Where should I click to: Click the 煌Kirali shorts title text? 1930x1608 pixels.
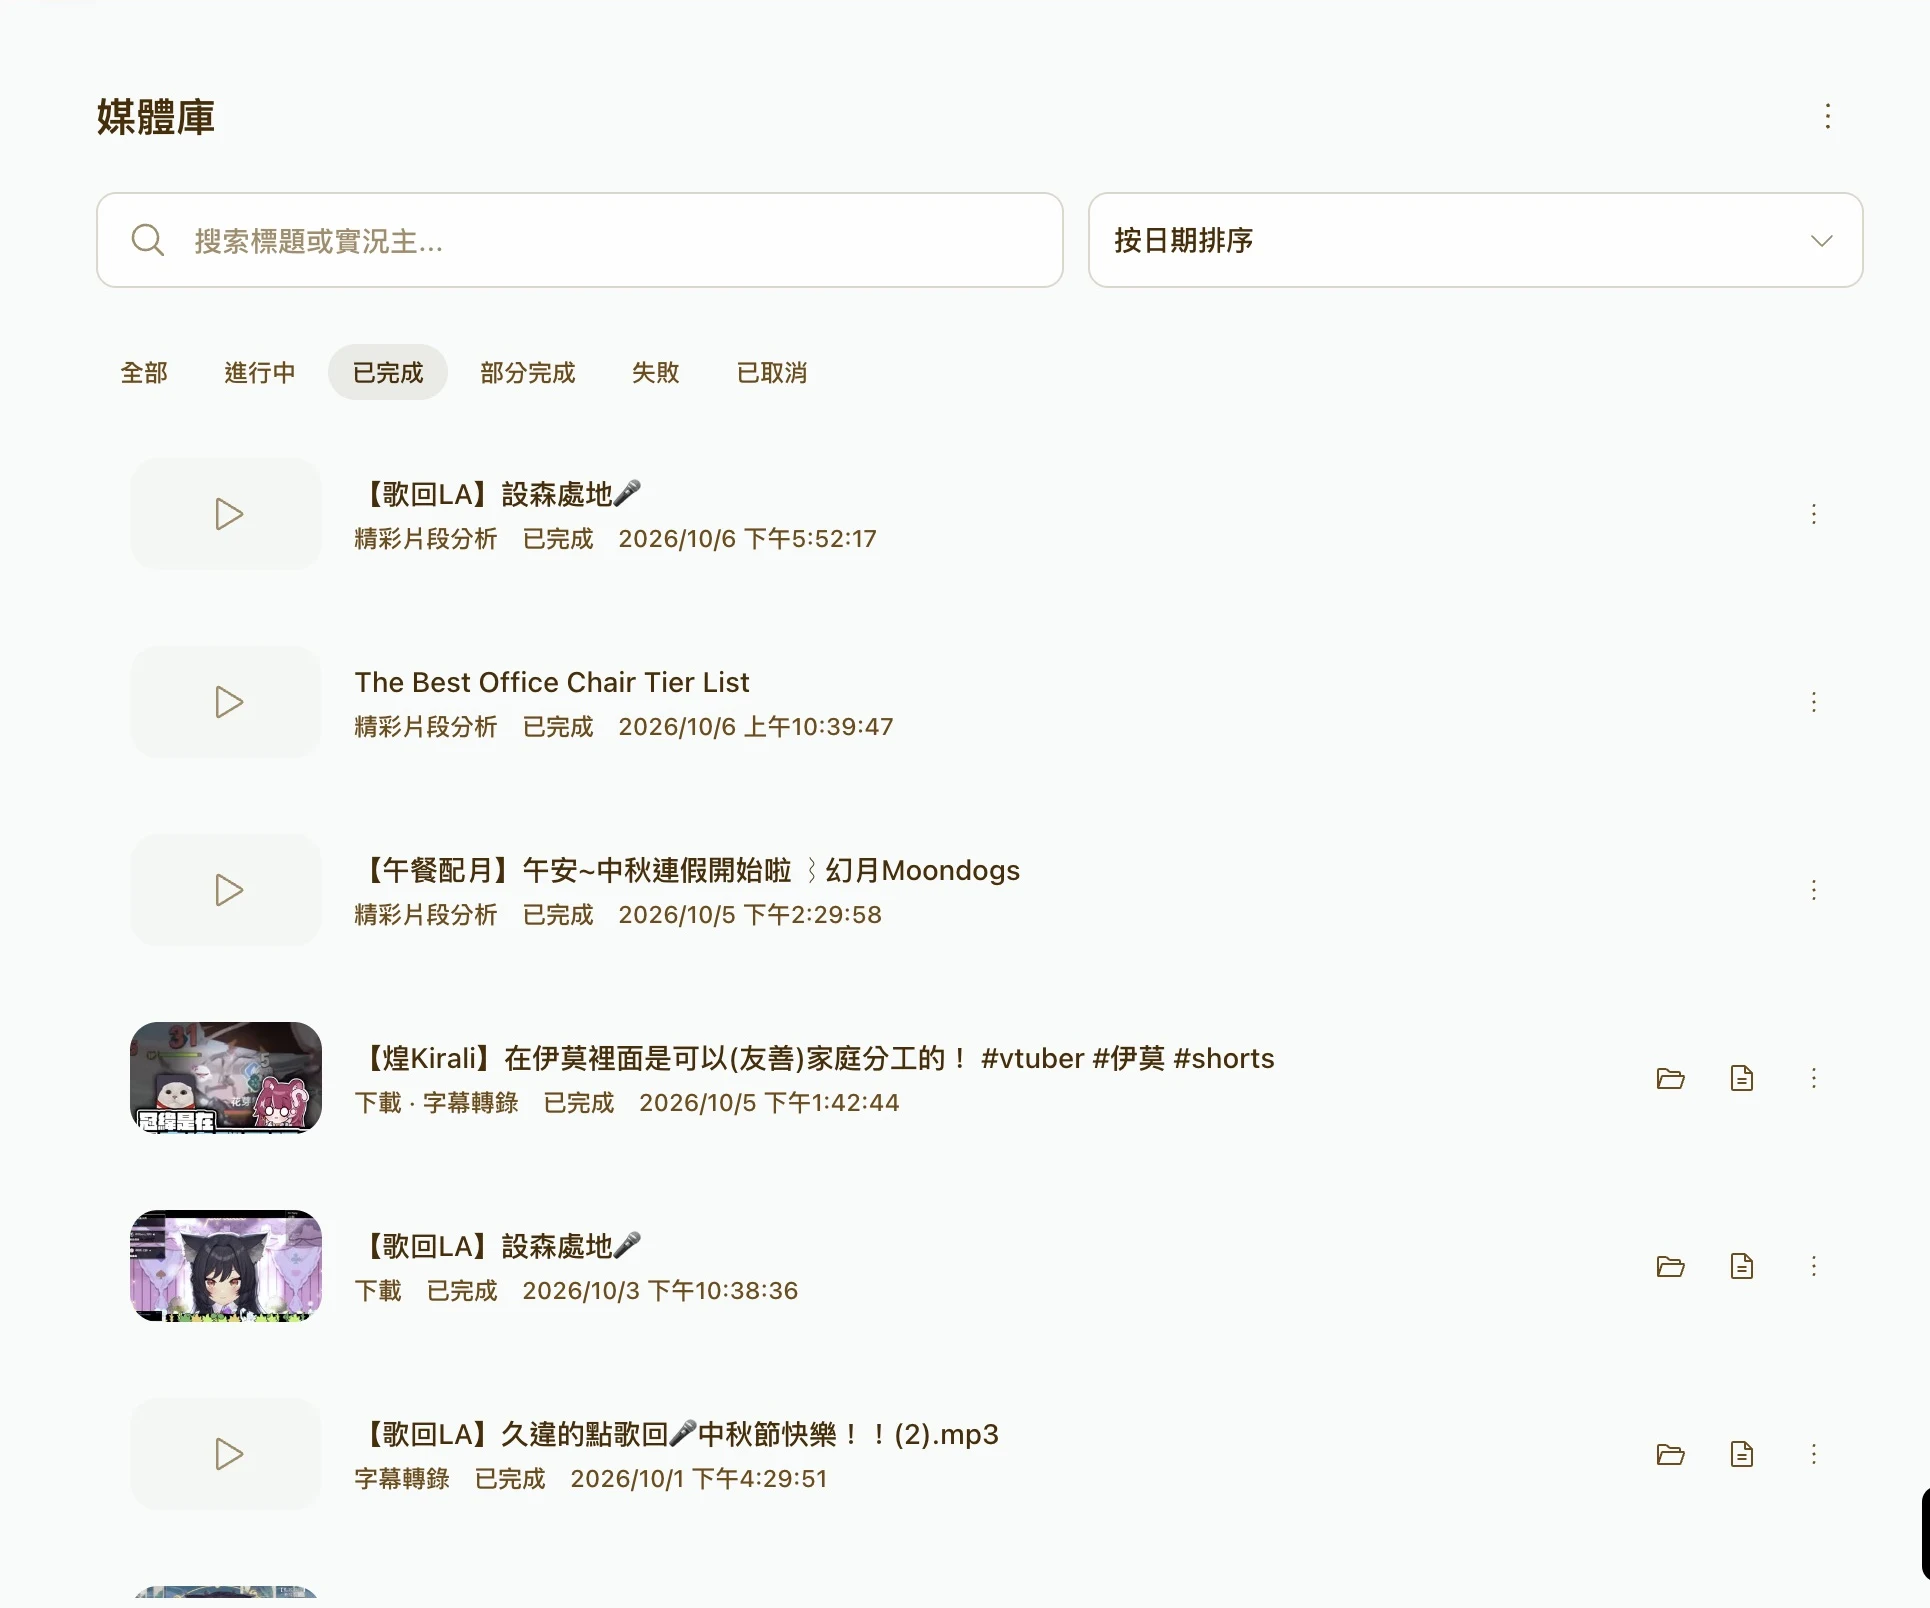(815, 1058)
